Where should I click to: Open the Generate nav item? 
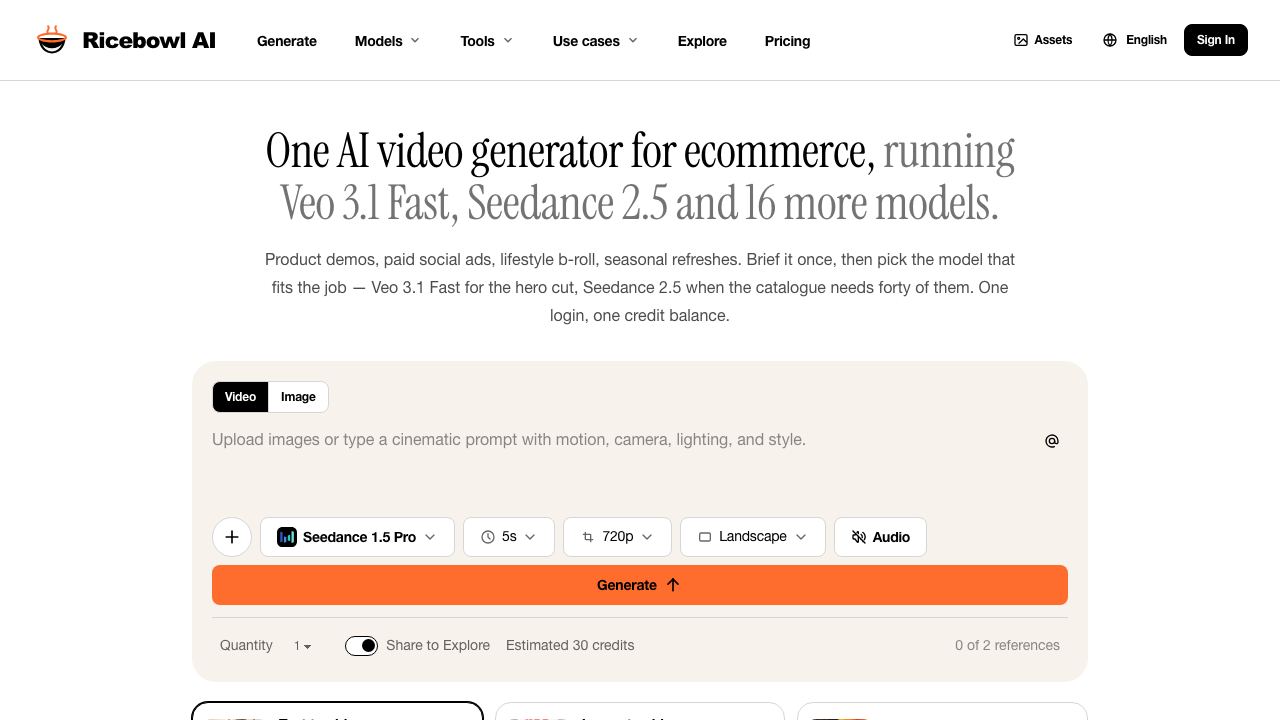point(287,41)
